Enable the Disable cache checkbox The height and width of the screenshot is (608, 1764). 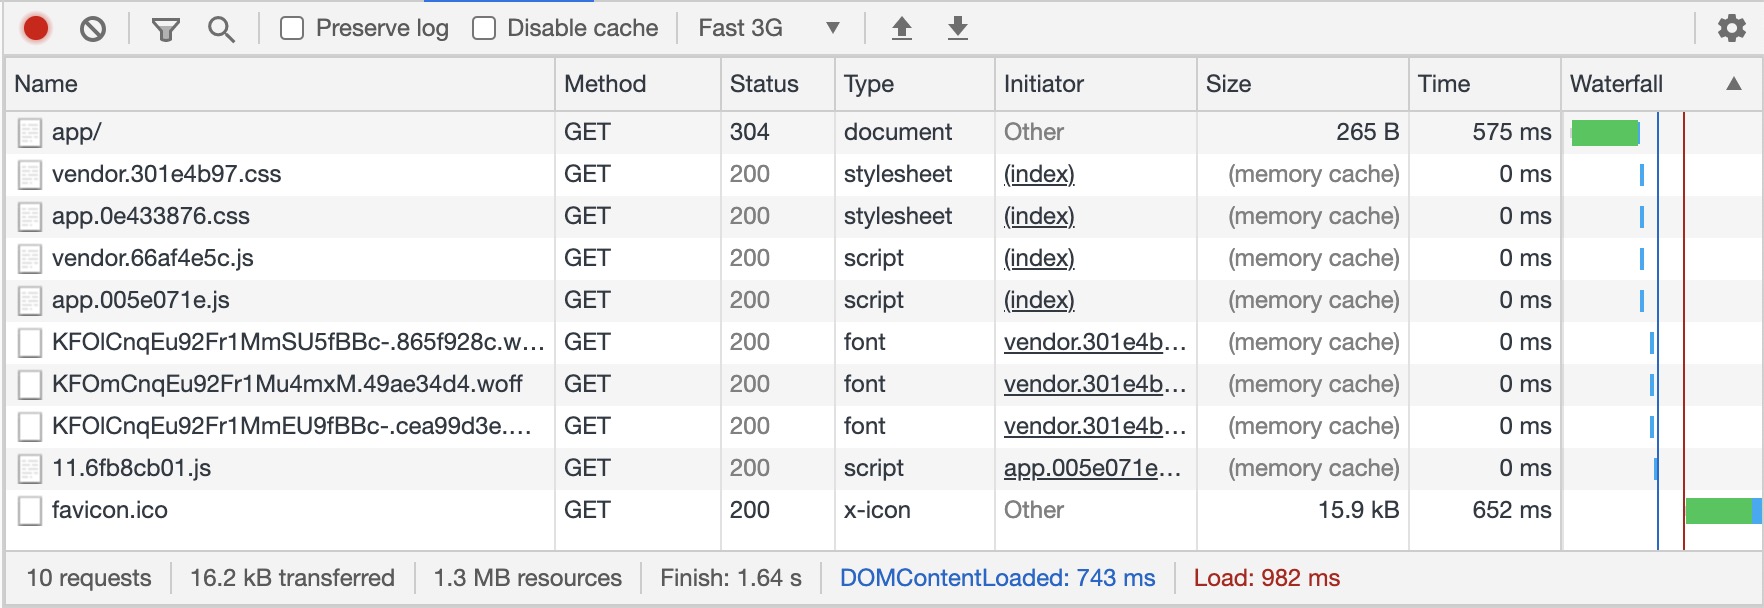pyautogui.click(x=484, y=28)
